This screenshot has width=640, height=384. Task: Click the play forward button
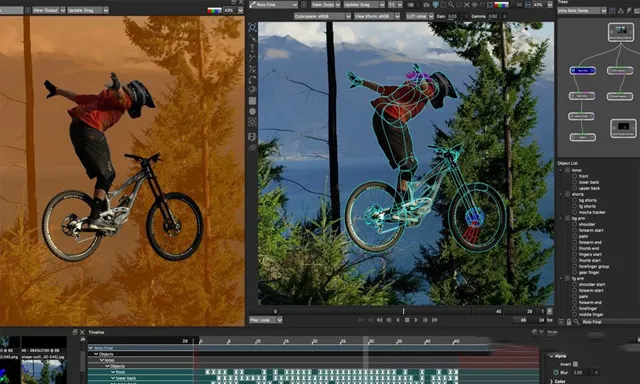point(416,320)
